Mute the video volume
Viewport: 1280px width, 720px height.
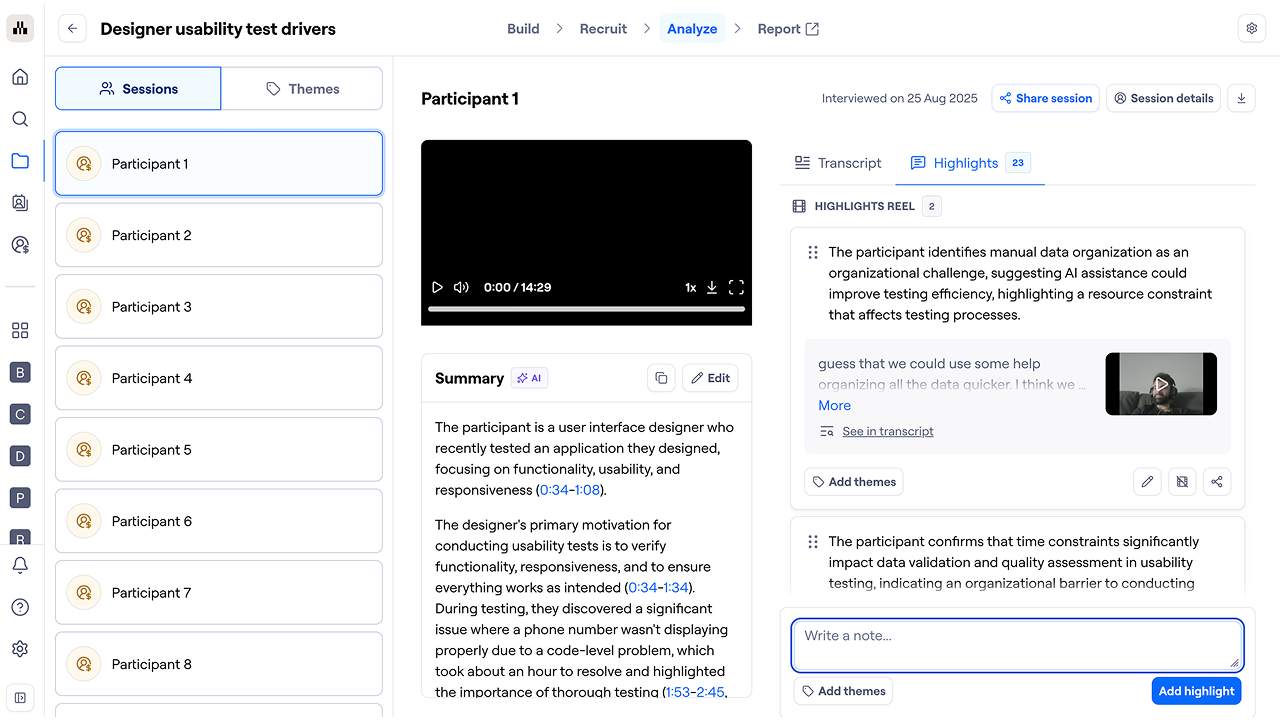[461, 287]
